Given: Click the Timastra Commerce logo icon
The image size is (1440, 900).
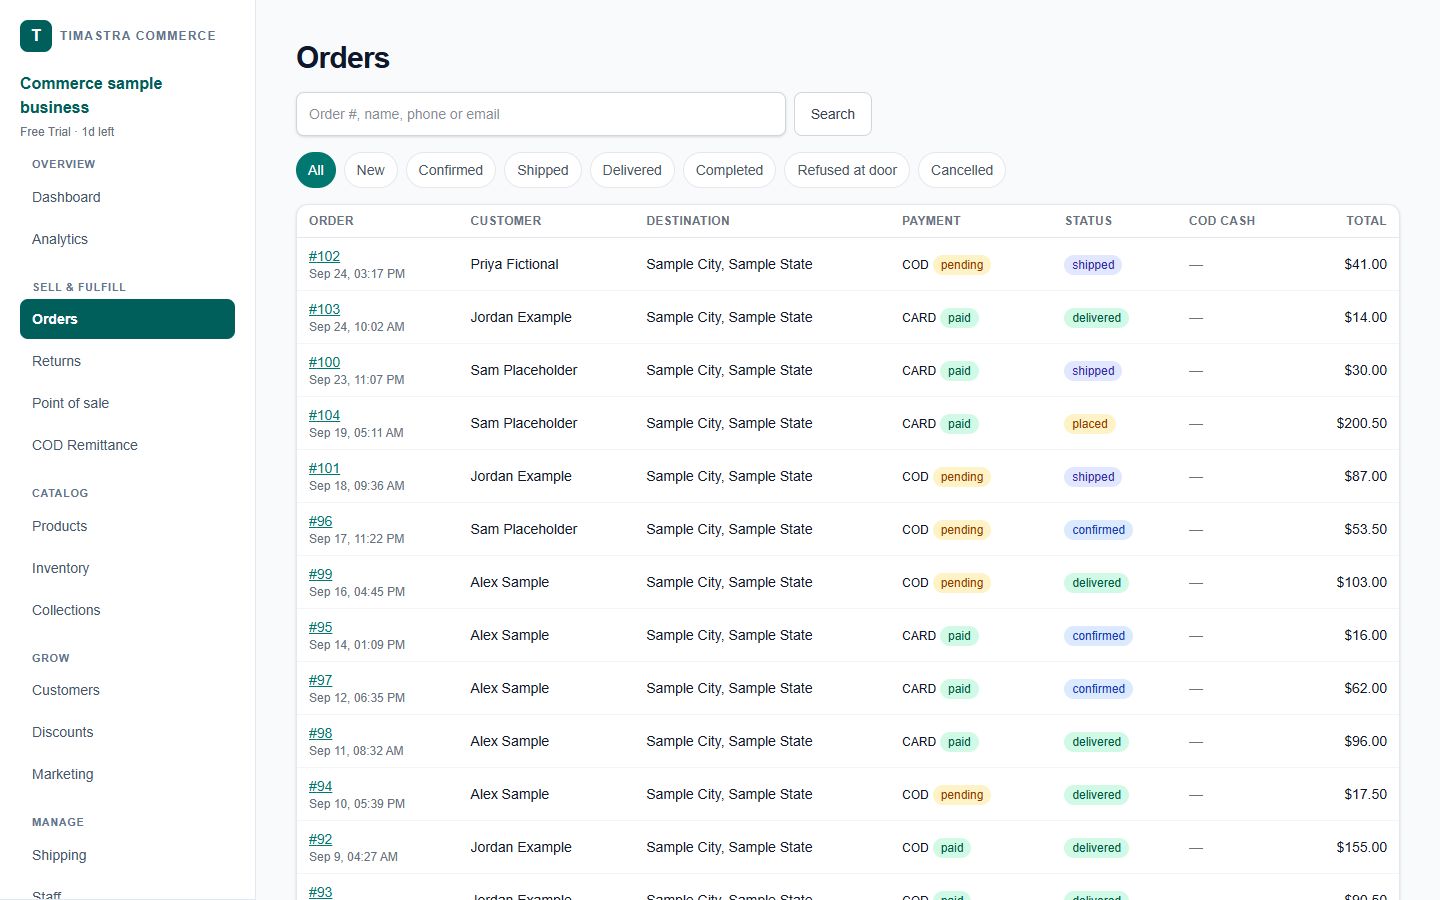Looking at the screenshot, I should 36,35.
